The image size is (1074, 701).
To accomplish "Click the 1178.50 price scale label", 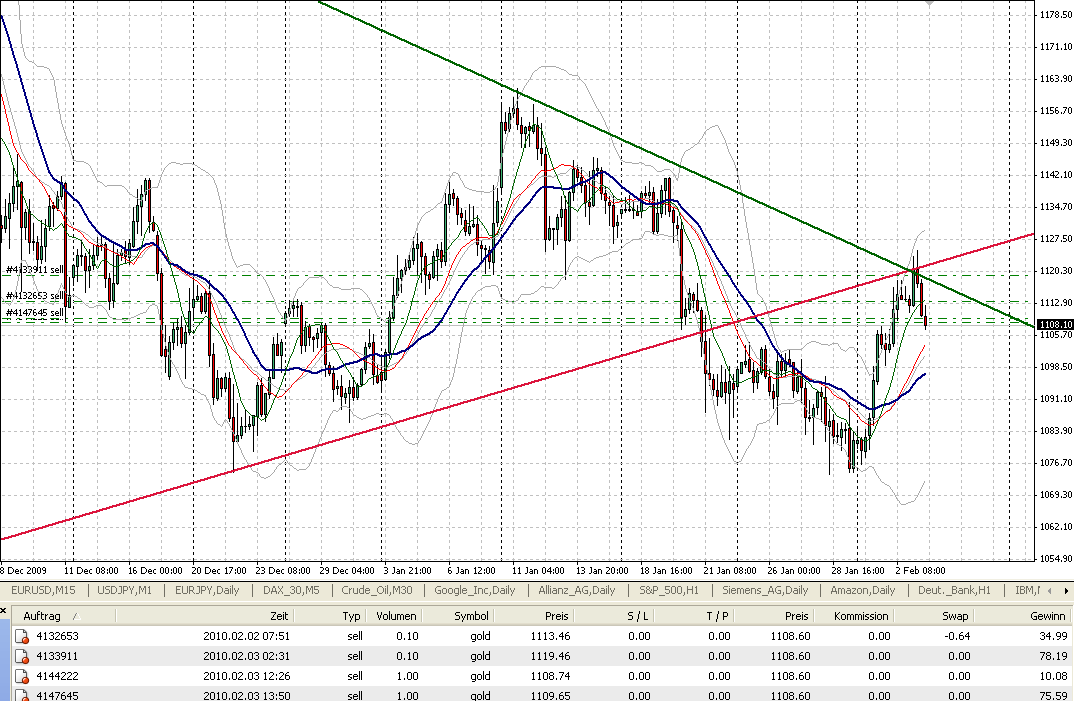I will [1056, 14].
